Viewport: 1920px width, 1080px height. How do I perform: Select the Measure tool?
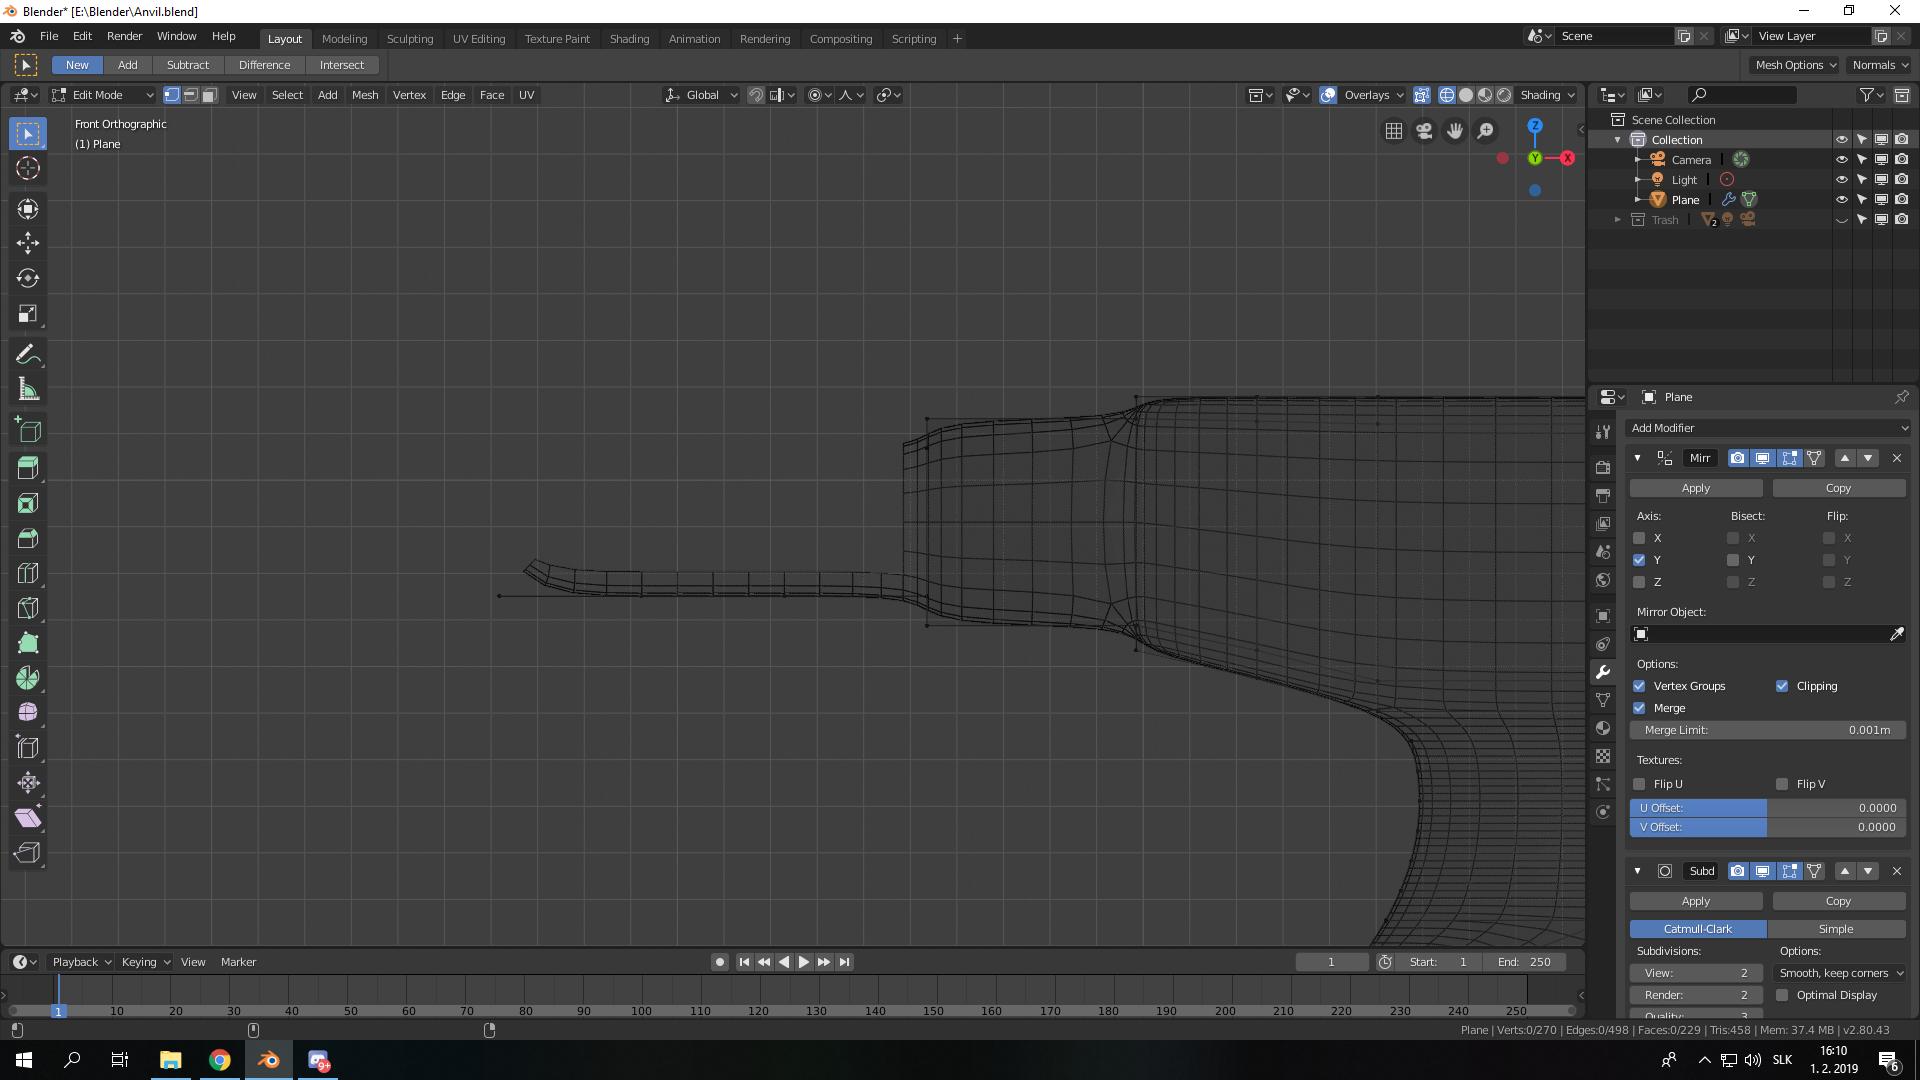click(27, 389)
